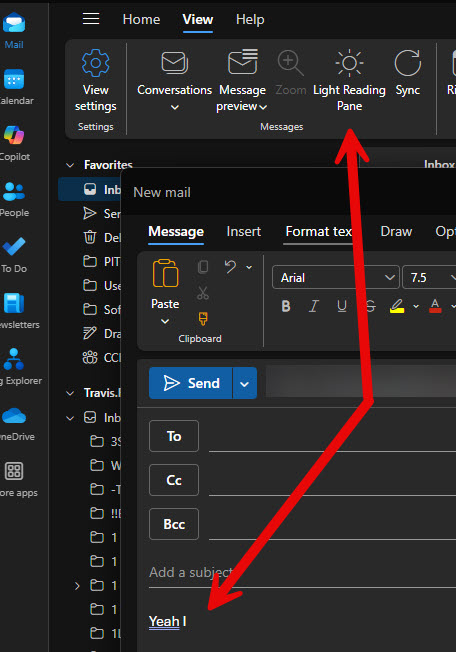
Task: Click the Copy icon in Clipboard
Action: (203, 267)
